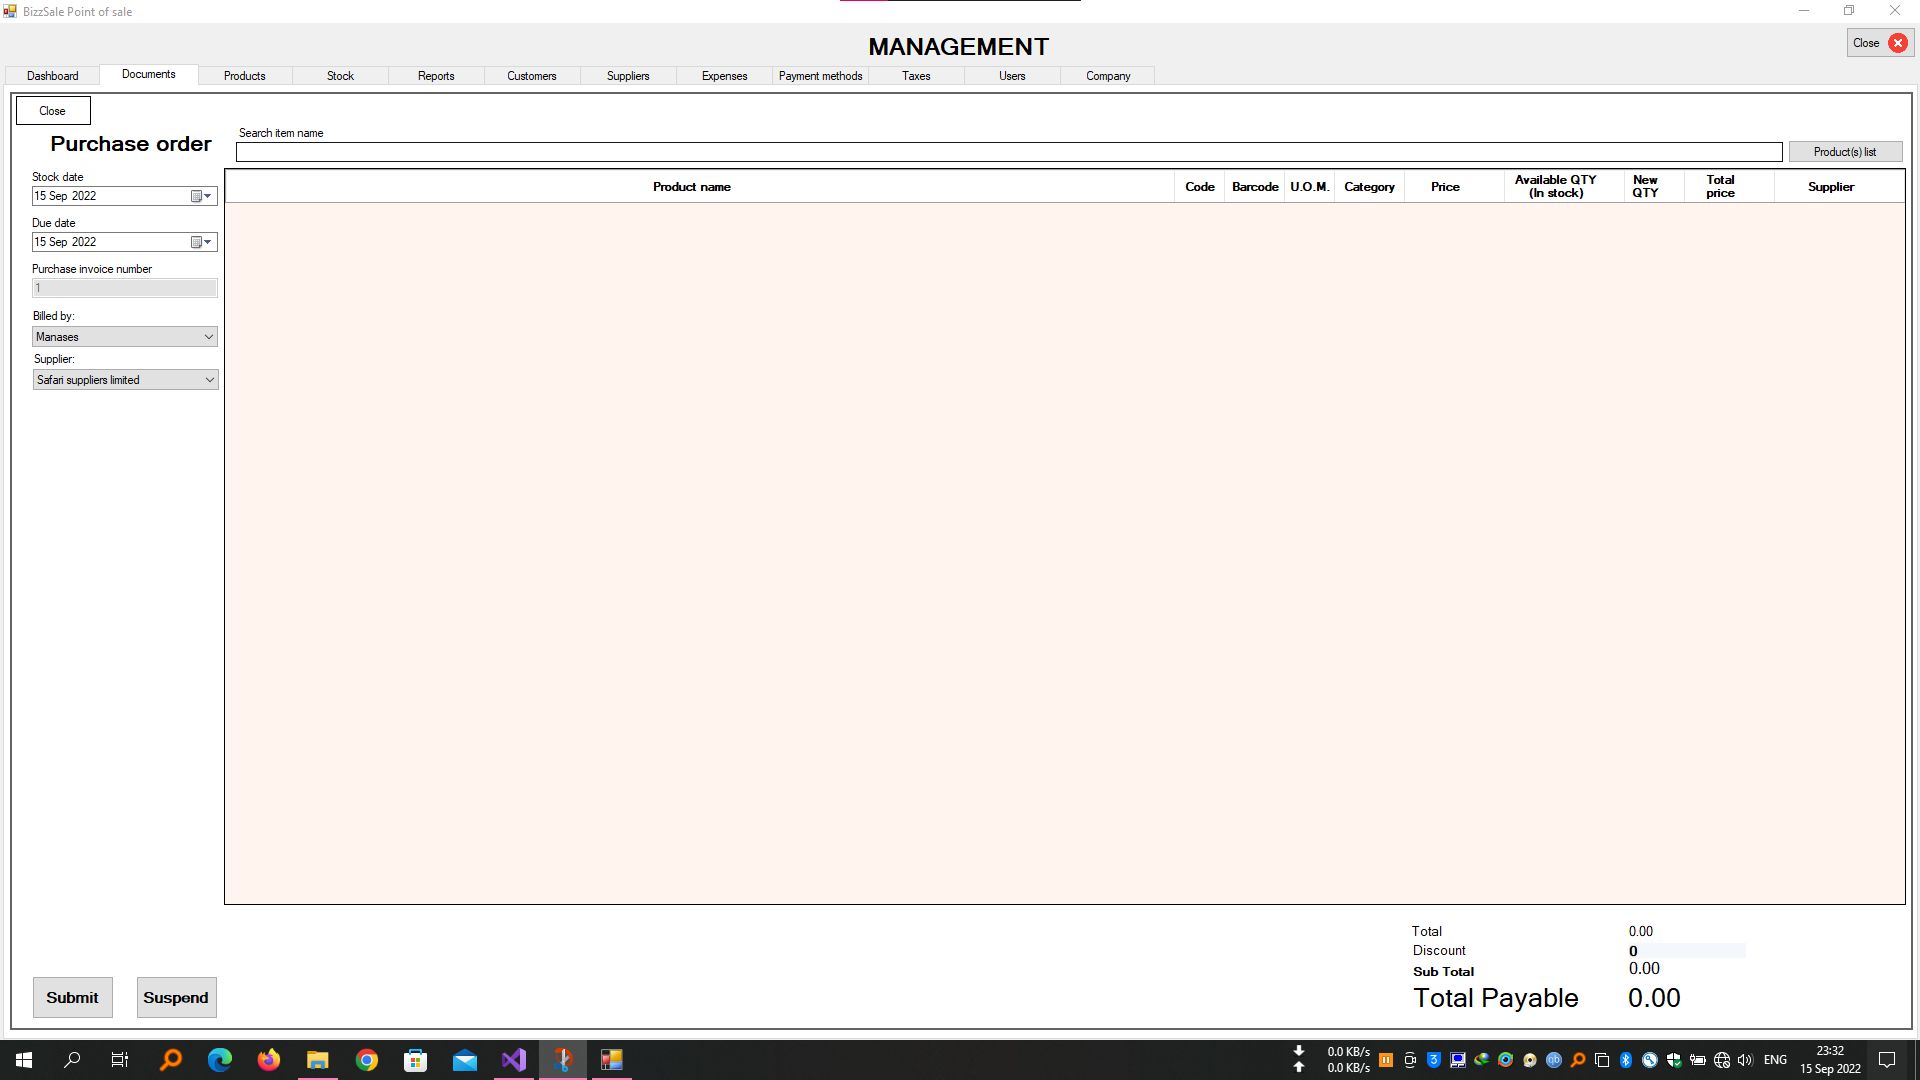Switch to the Products tab

pos(244,76)
